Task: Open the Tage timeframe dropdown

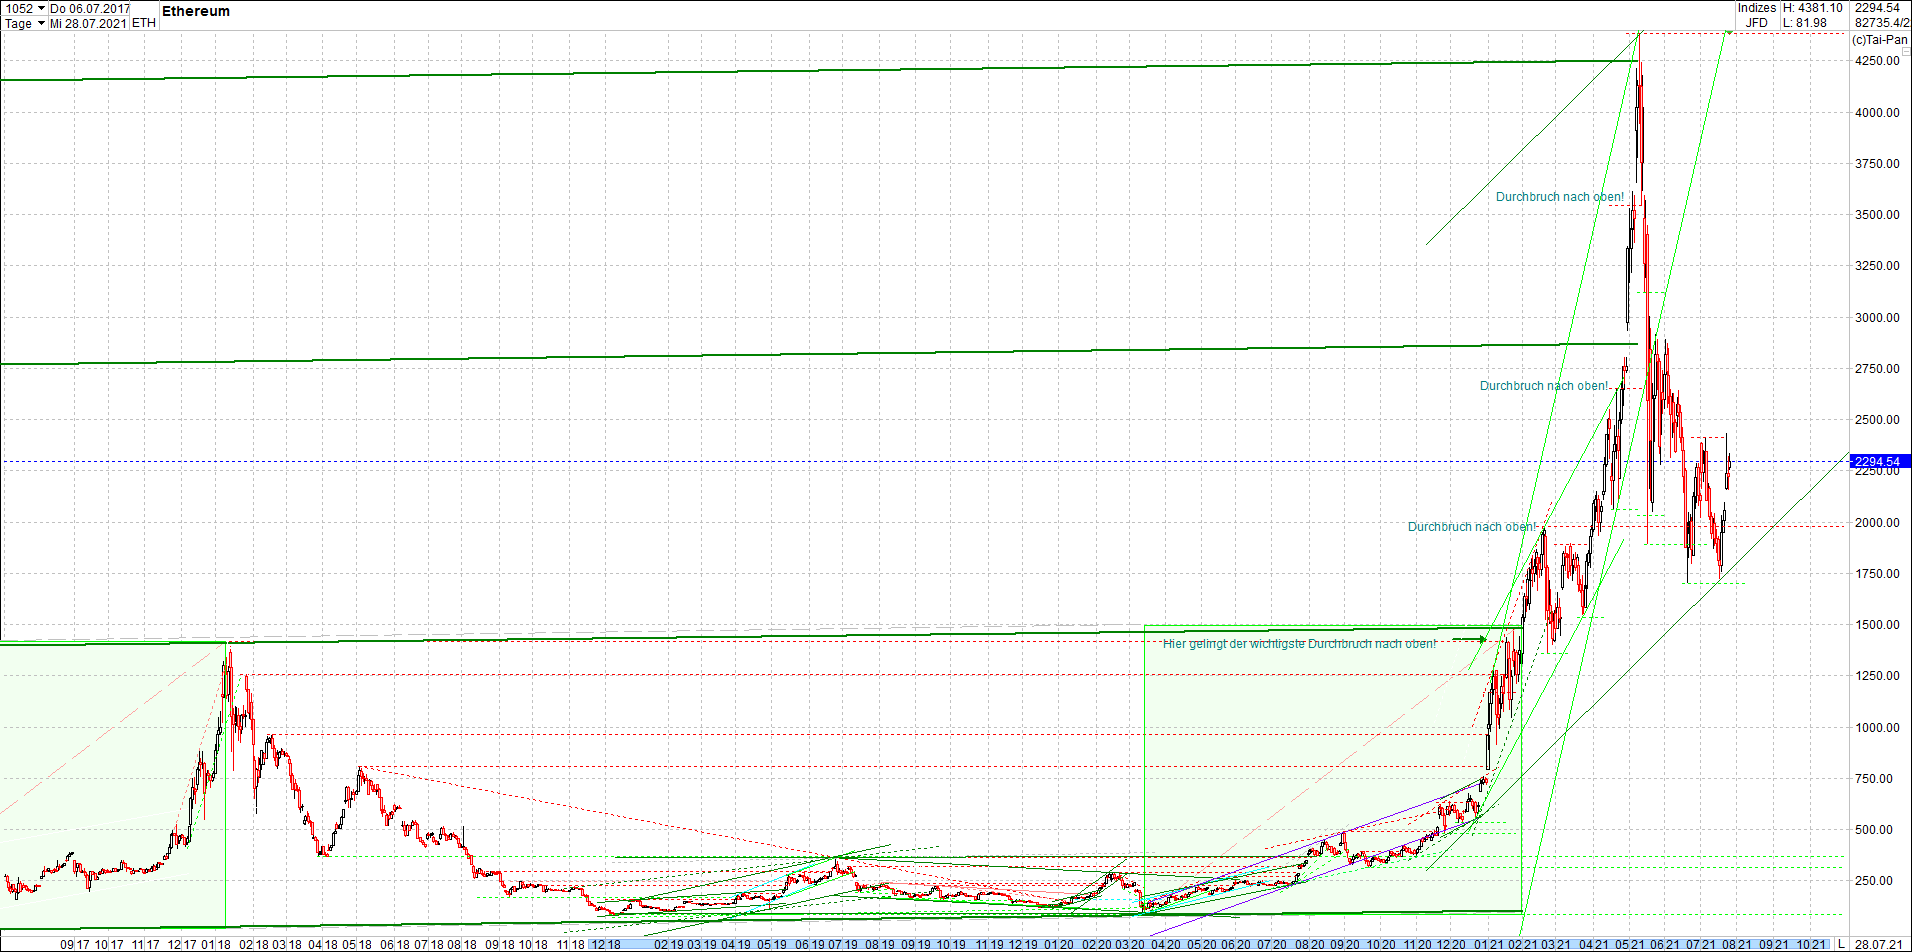Action: tap(20, 23)
